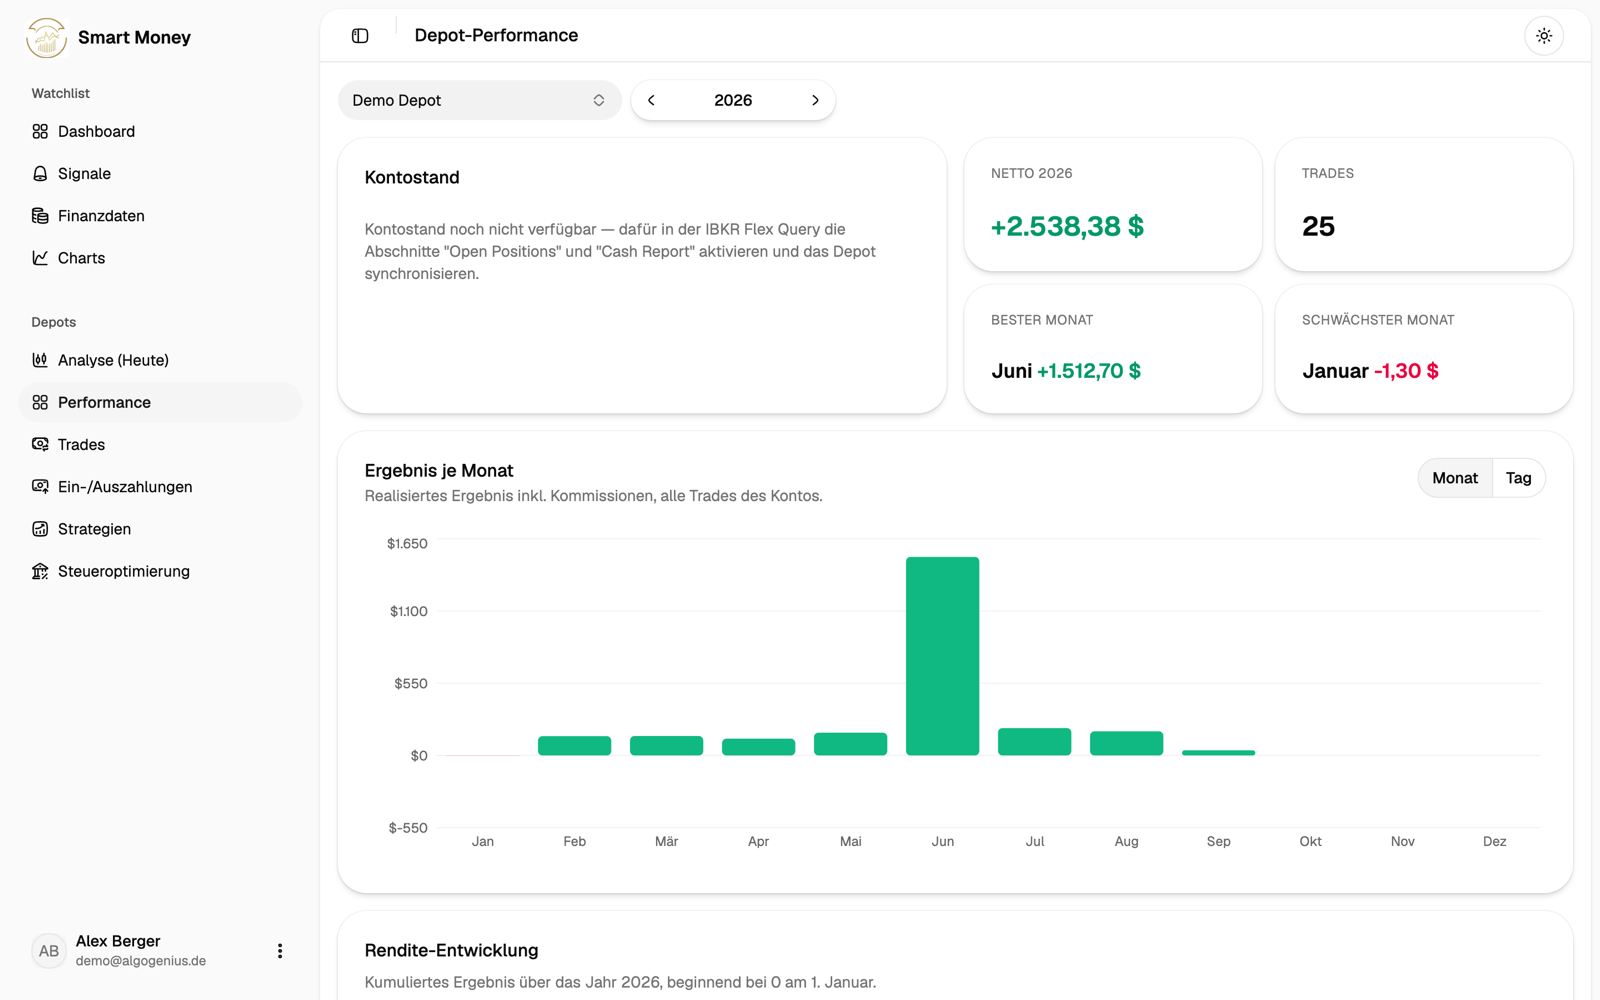Click the Kontostand heading

(x=412, y=177)
